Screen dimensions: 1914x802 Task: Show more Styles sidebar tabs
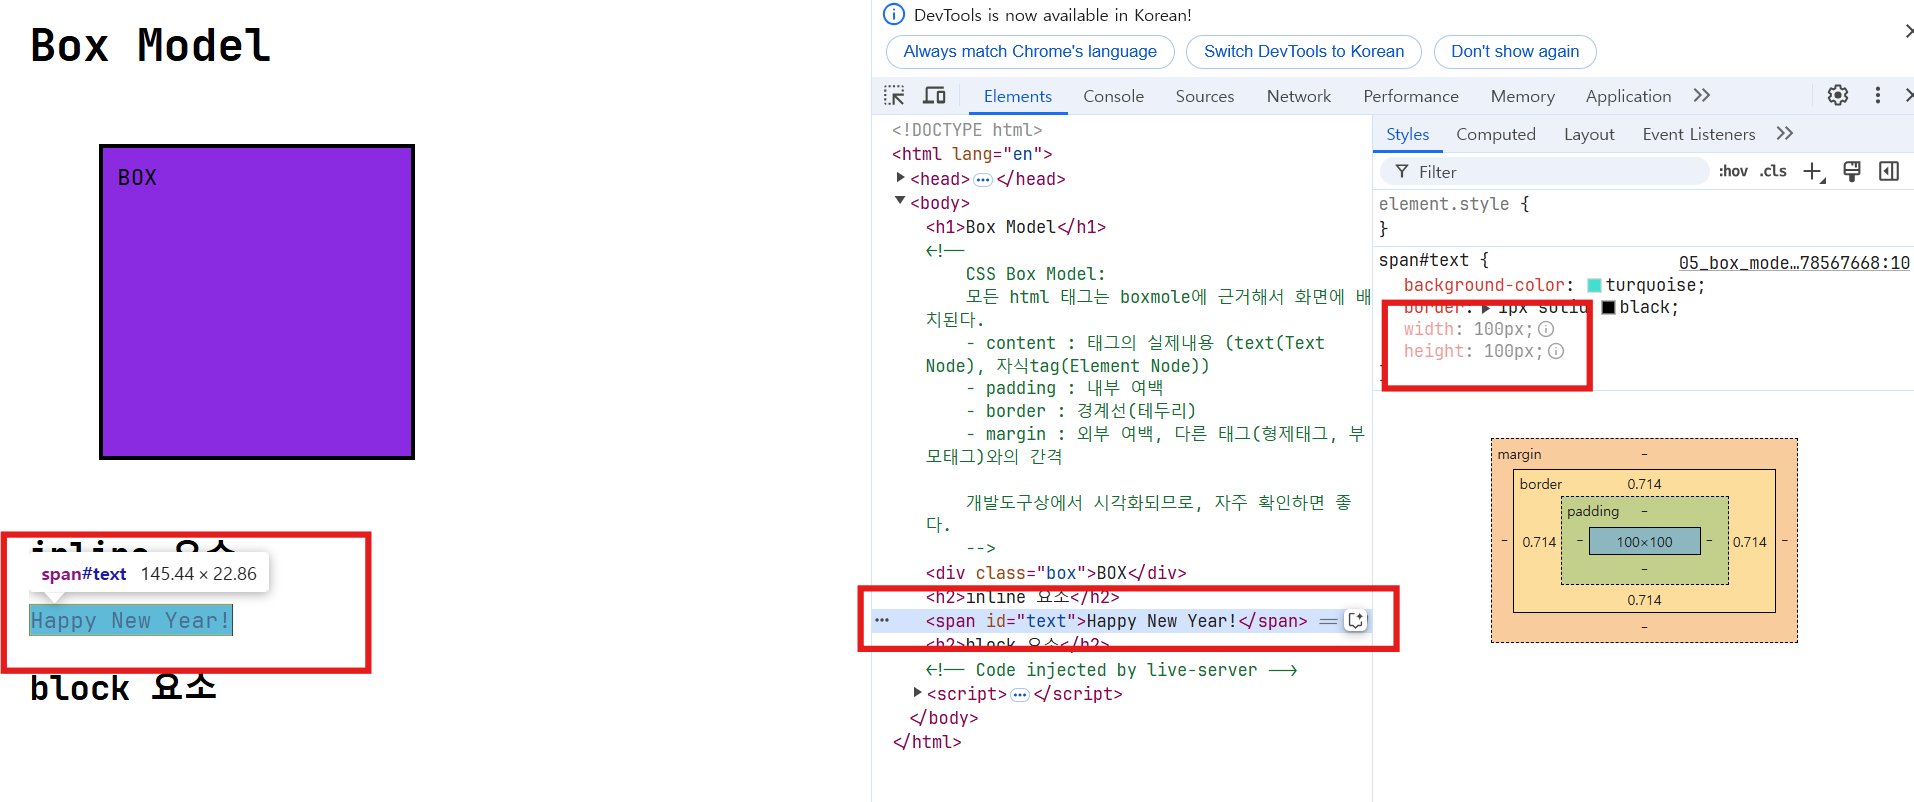click(x=1784, y=133)
